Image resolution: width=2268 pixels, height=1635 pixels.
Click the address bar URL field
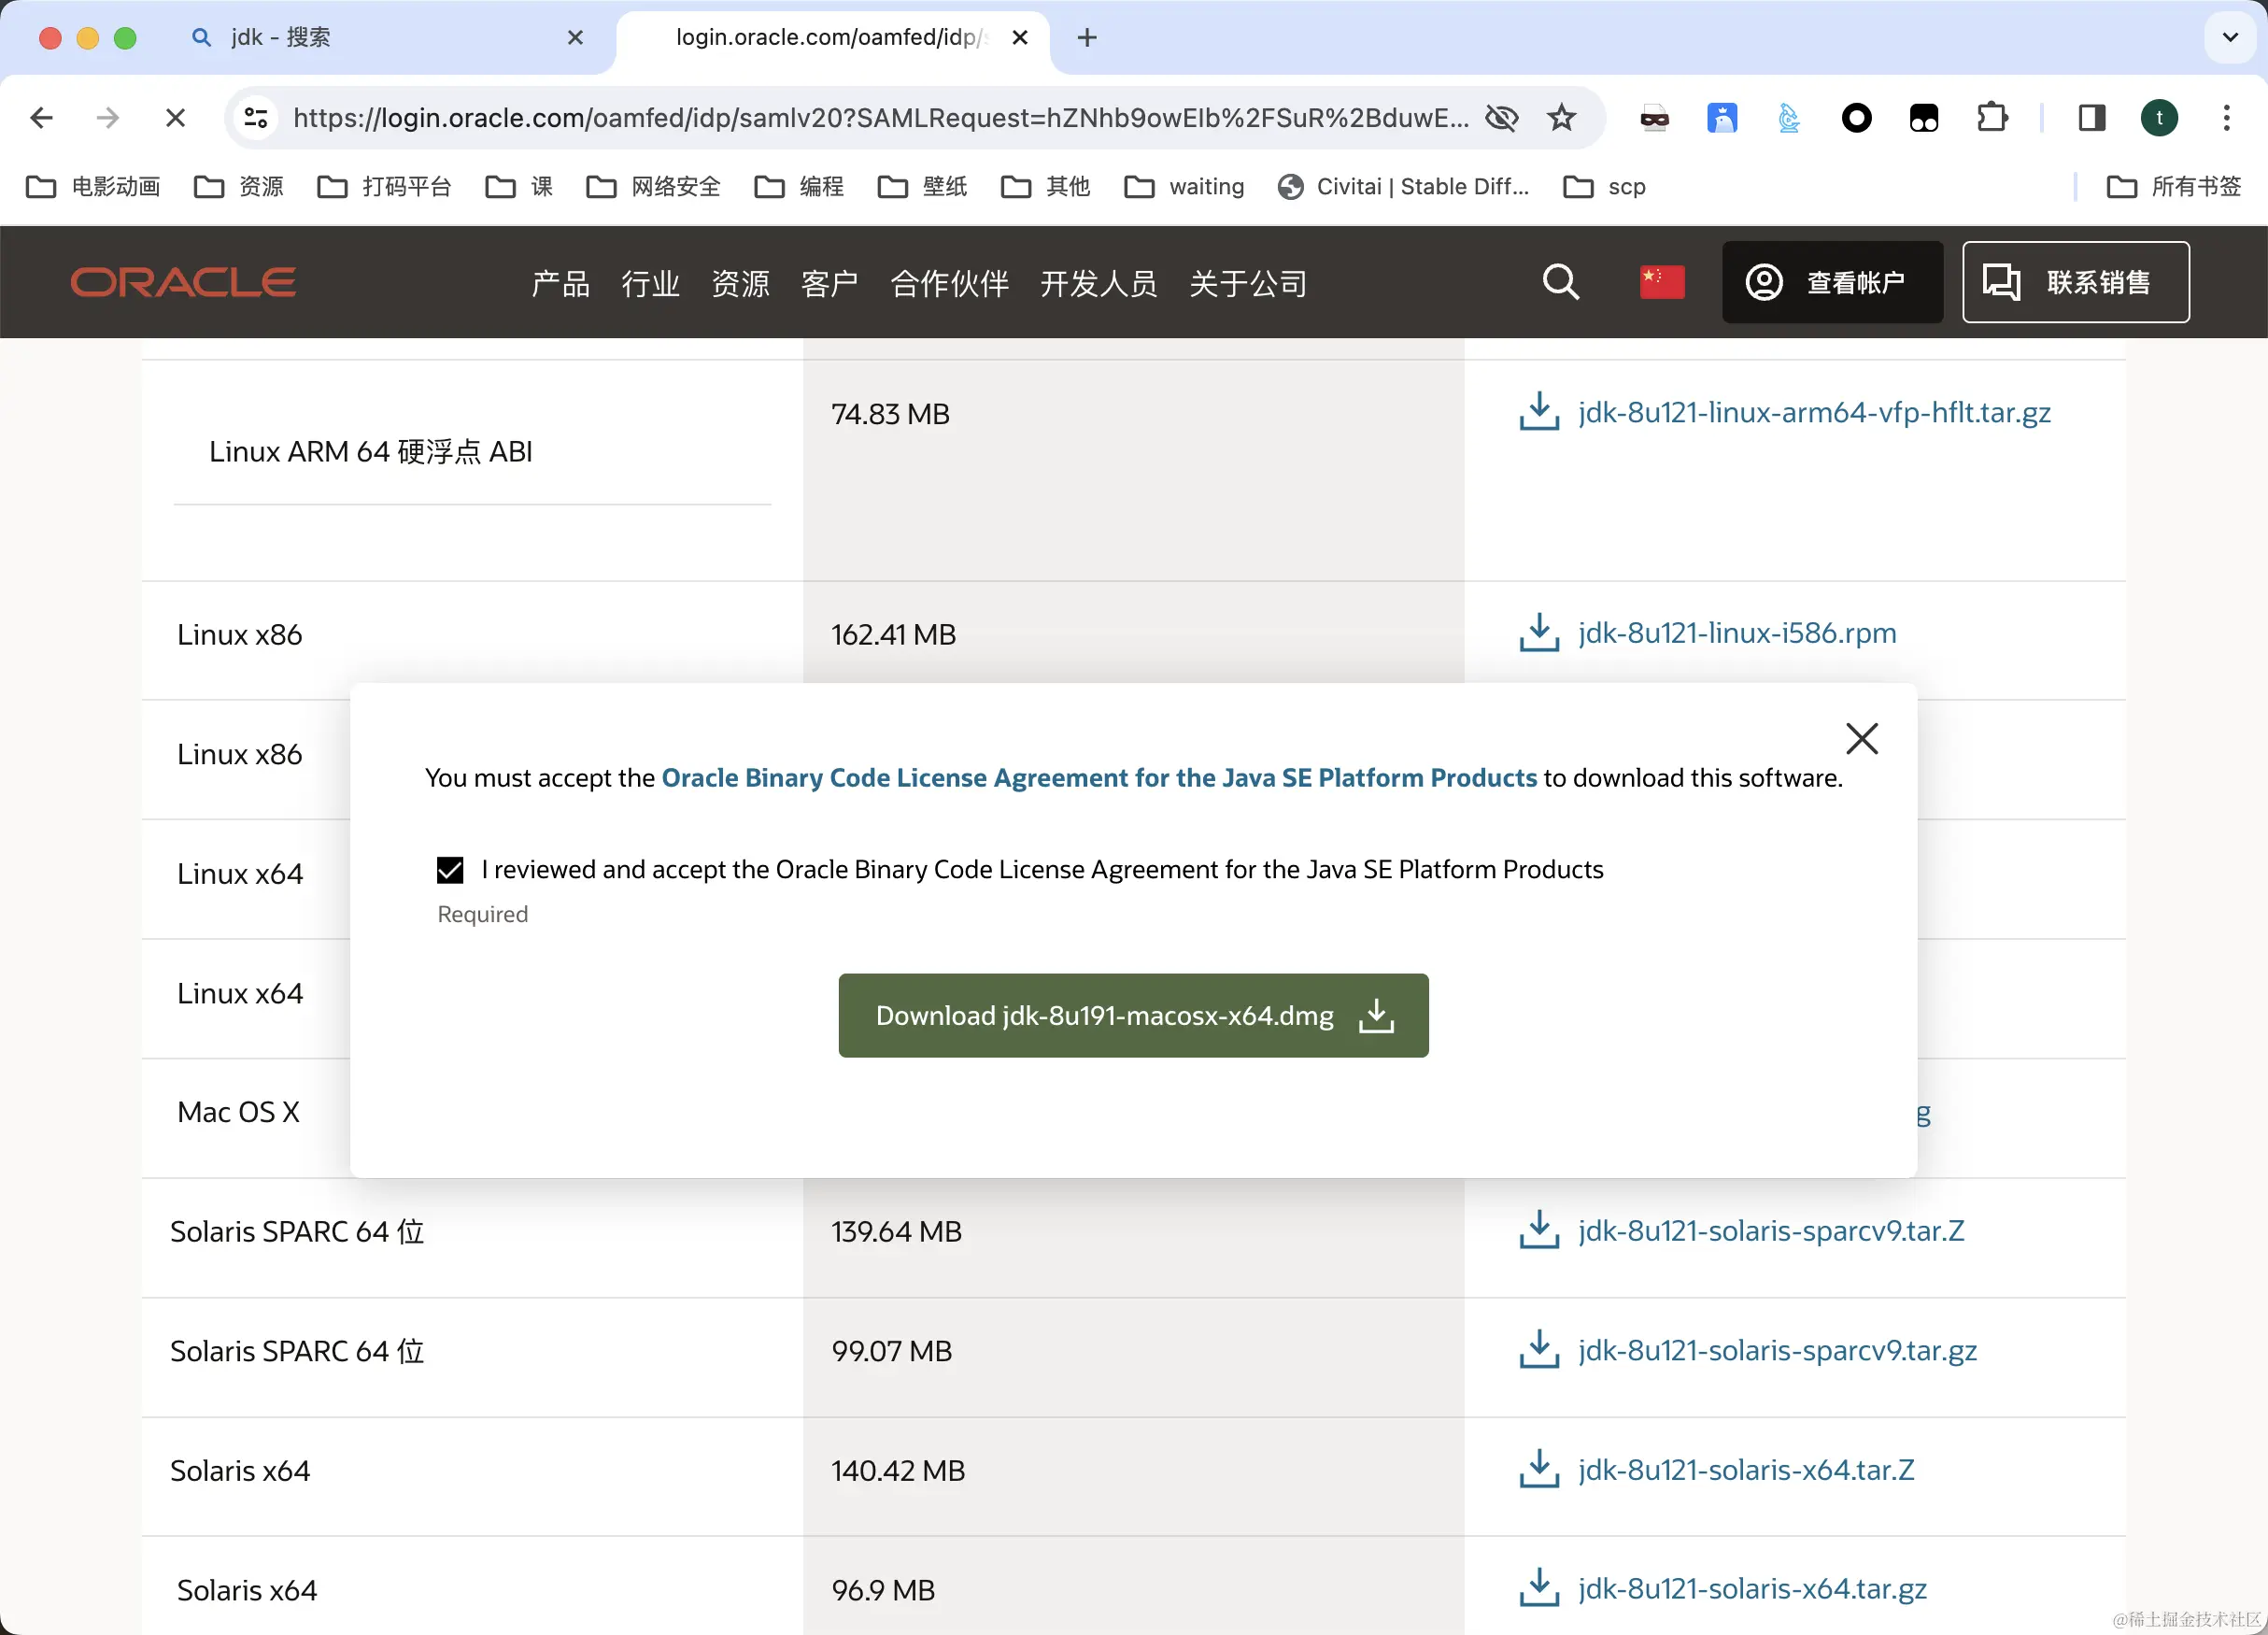pos(880,118)
